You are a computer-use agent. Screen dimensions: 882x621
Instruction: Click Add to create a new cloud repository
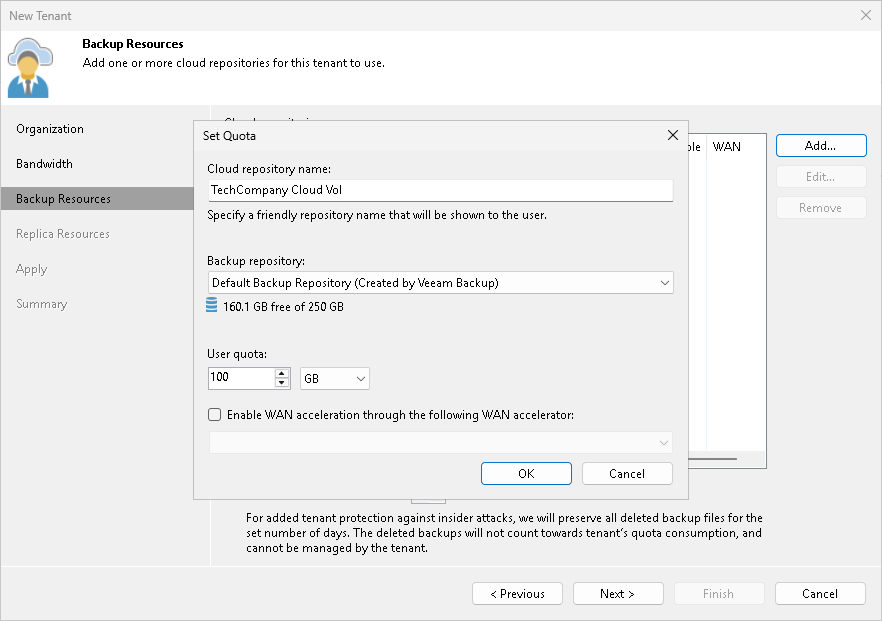(x=820, y=145)
